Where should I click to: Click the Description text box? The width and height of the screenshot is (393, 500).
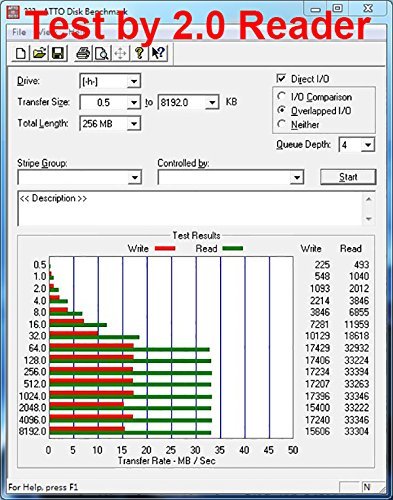[190, 209]
